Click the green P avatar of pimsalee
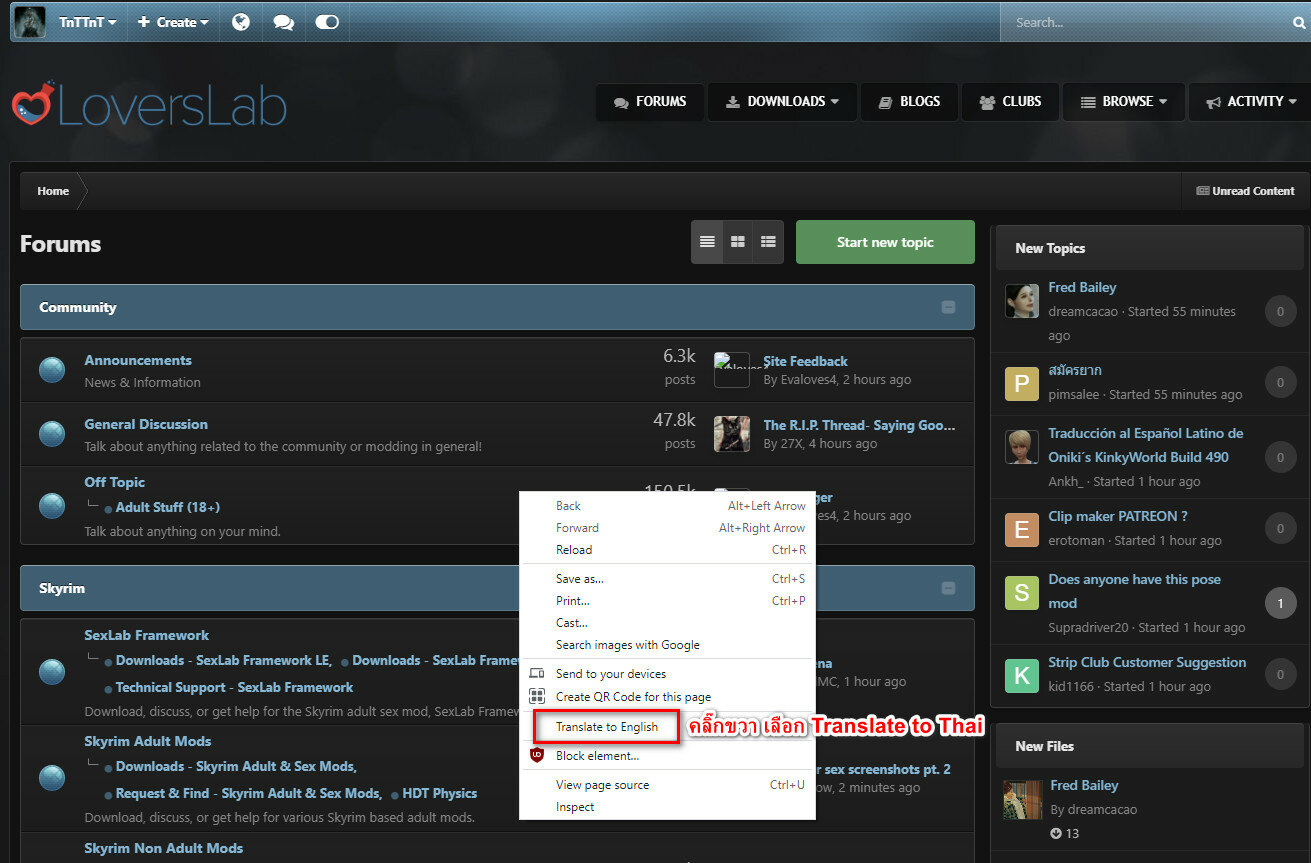 pos(1021,384)
